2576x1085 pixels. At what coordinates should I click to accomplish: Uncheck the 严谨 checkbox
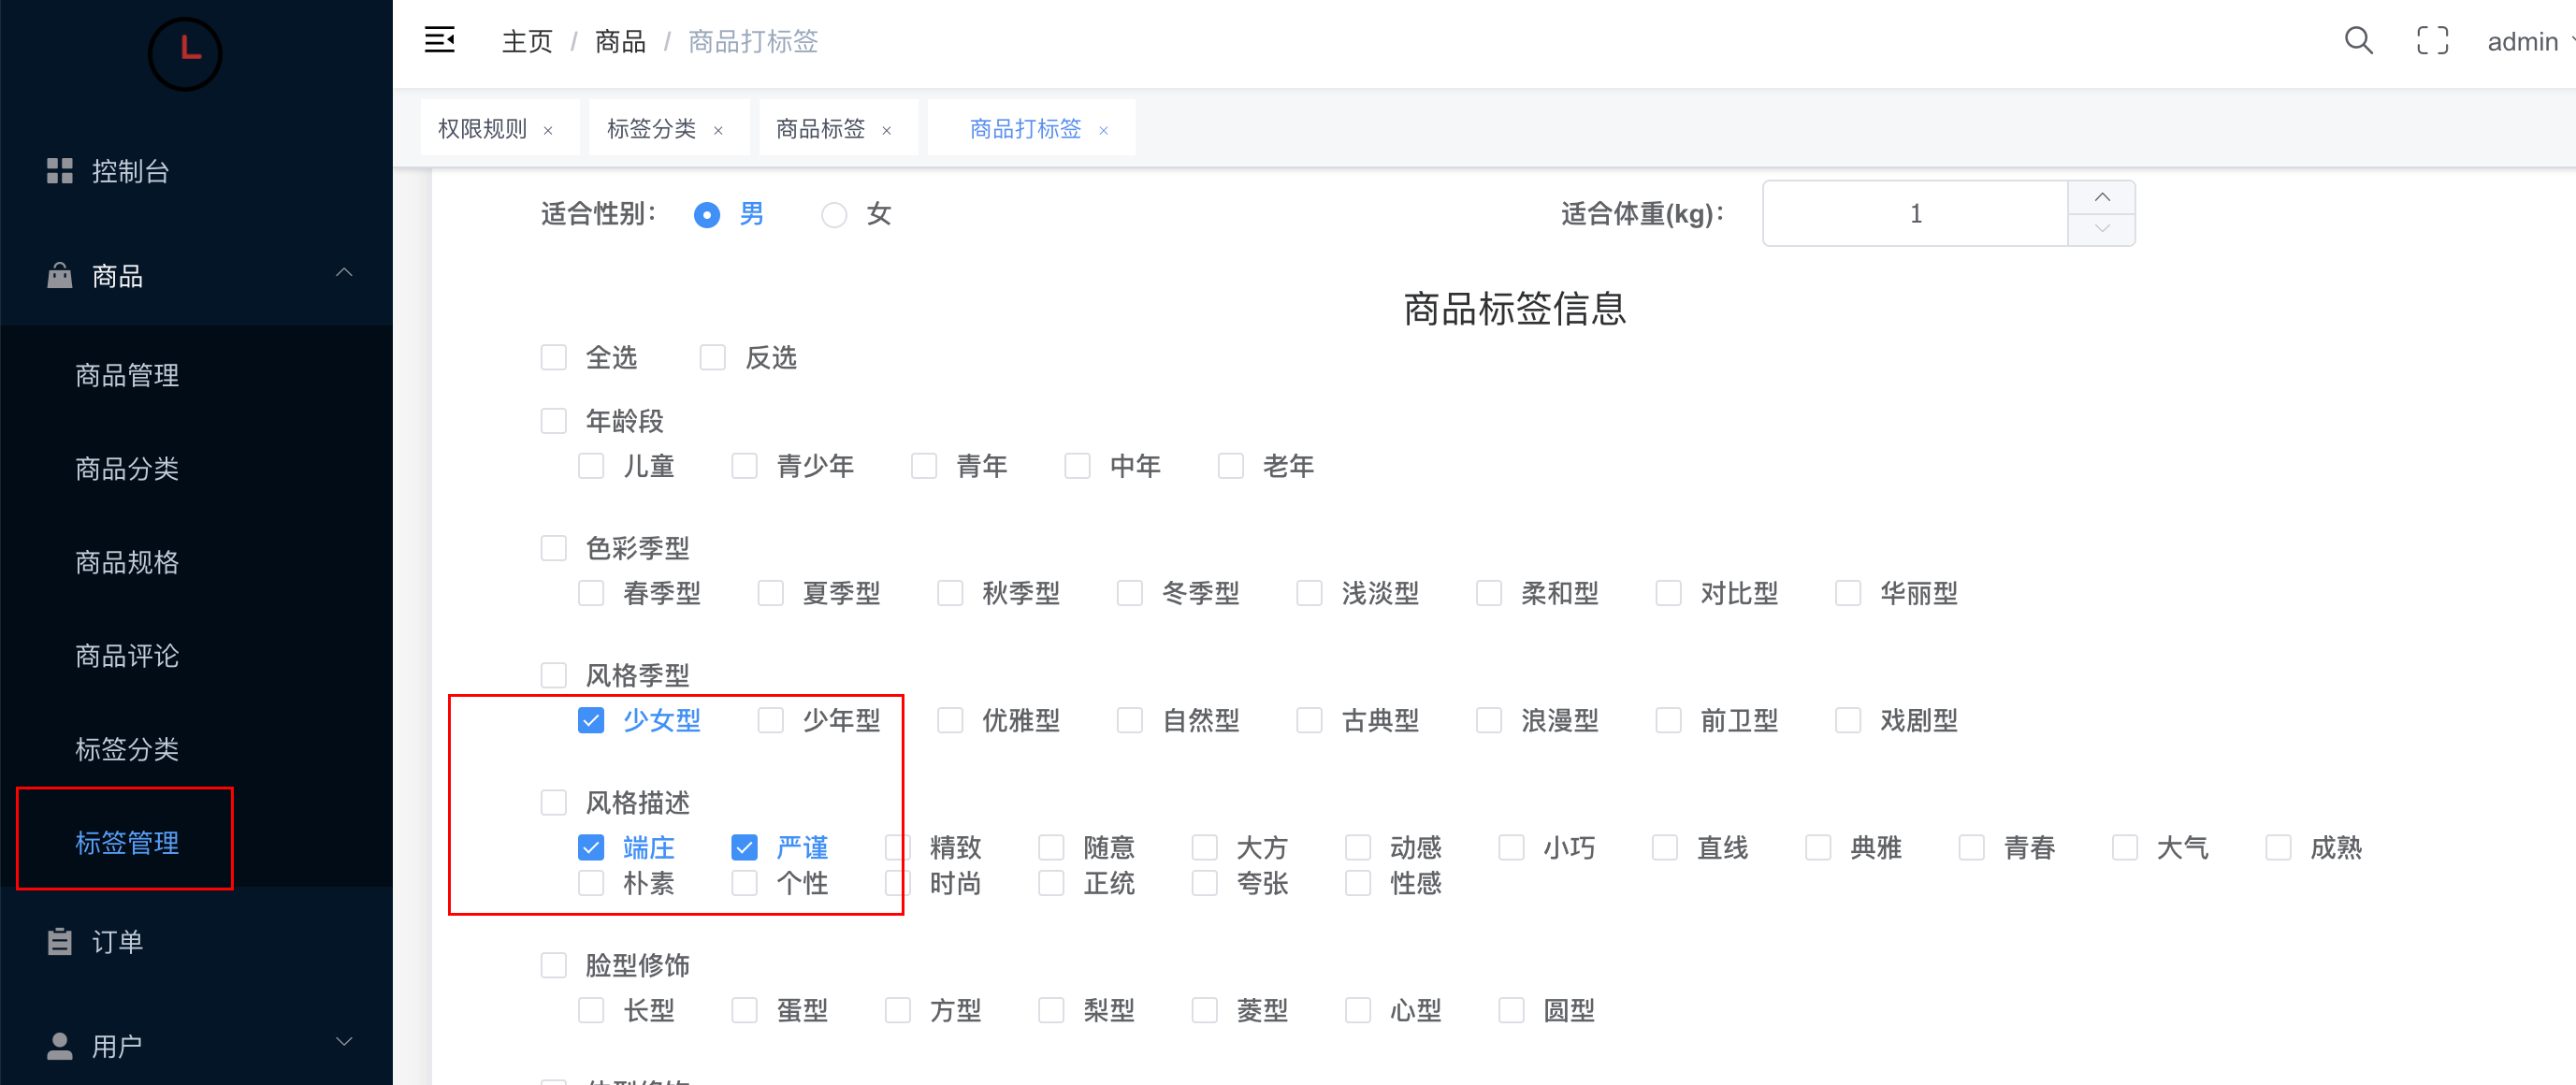tap(745, 847)
